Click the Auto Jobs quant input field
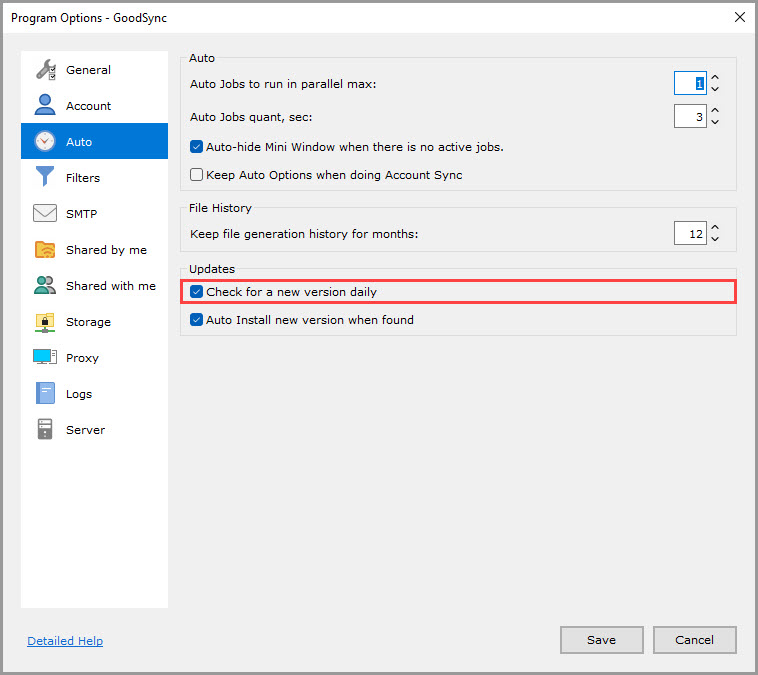The image size is (758, 675). [690, 116]
